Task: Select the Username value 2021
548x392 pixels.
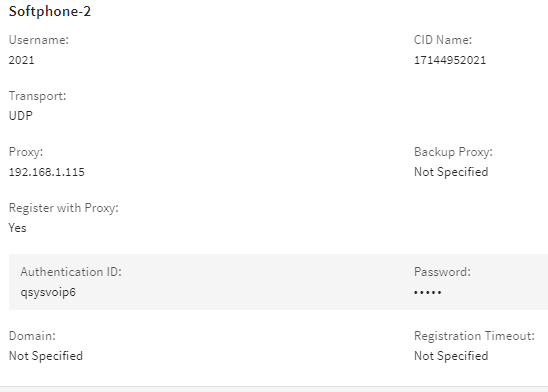Action: point(22,60)
